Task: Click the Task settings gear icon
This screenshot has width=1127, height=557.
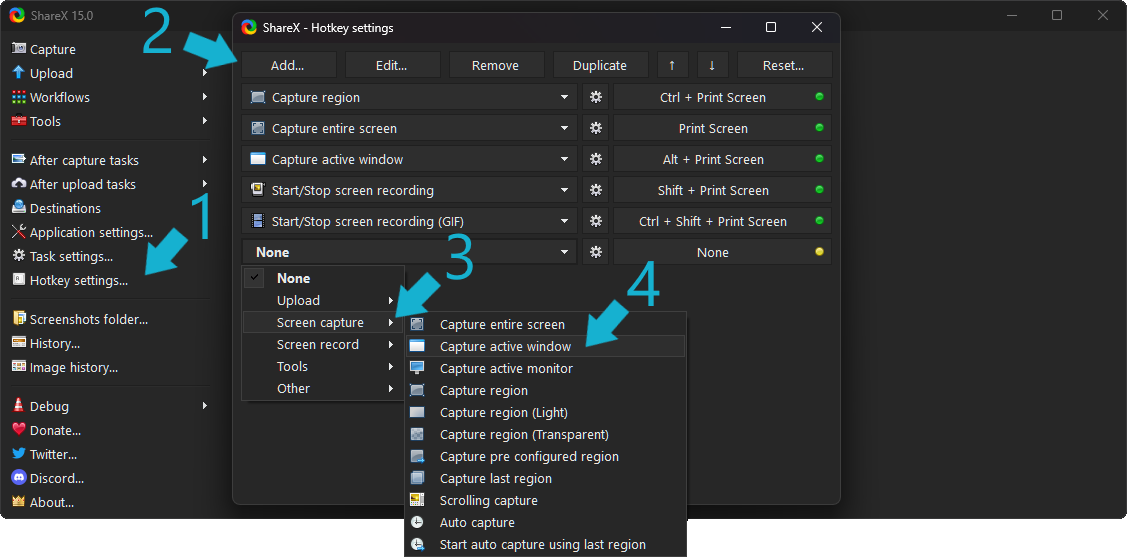Action: coord(19,256)
